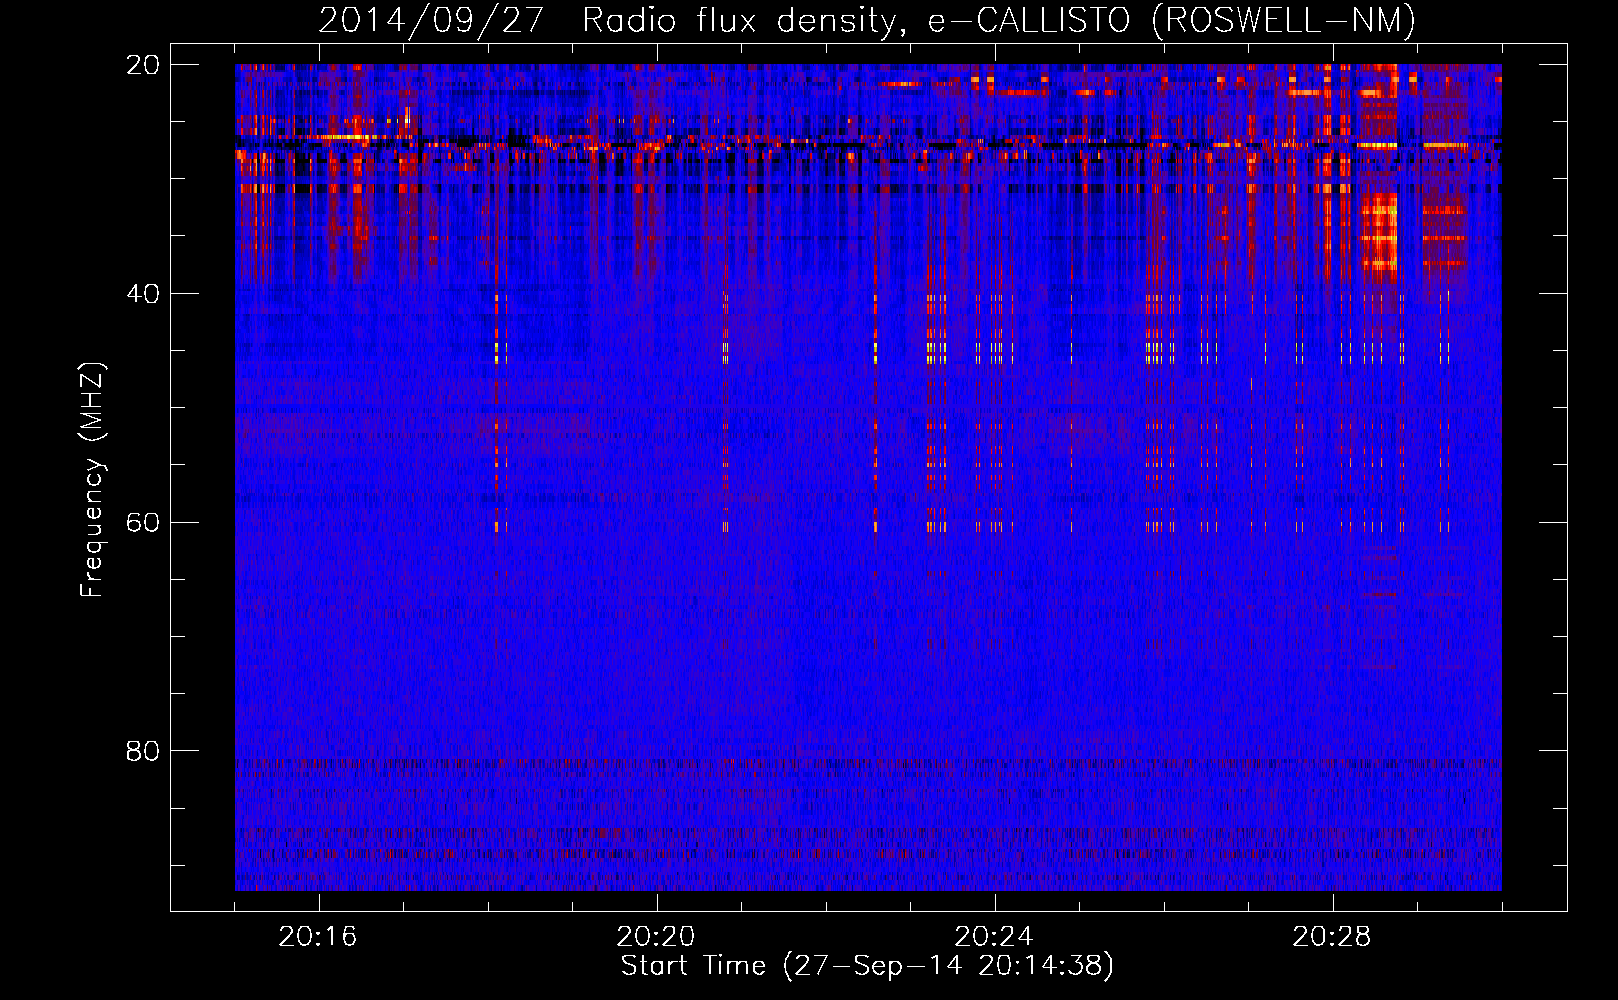The height and width of the screenshot is (1000, 1618).
Task: Click the frequency tick label '60'
Action: pyautogui.click(x=143, y=522)
